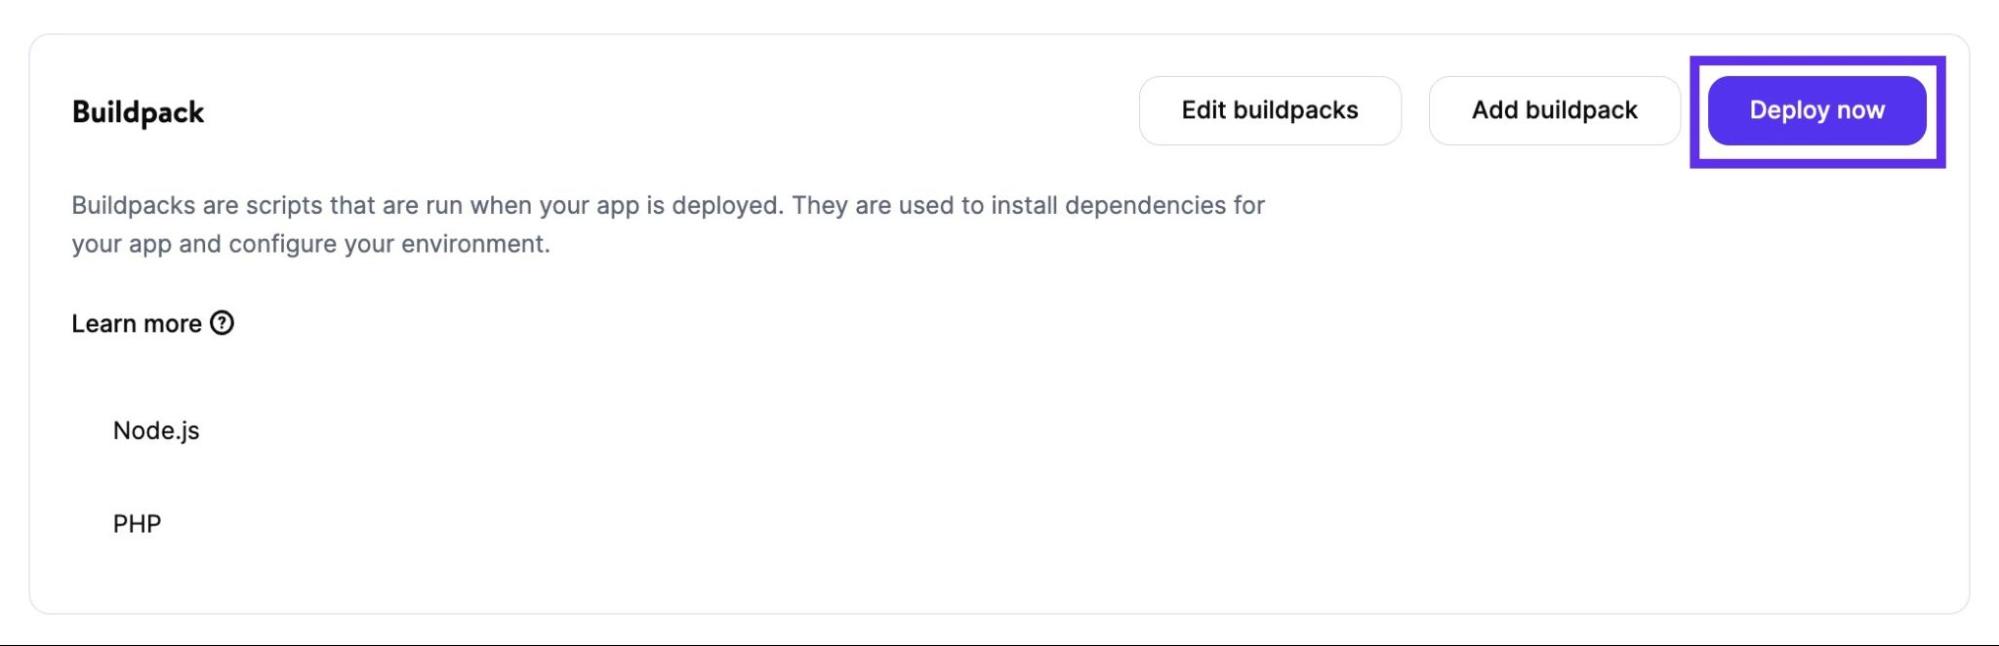
Task: Click the buildpack description text
Action: coord(667,222)
